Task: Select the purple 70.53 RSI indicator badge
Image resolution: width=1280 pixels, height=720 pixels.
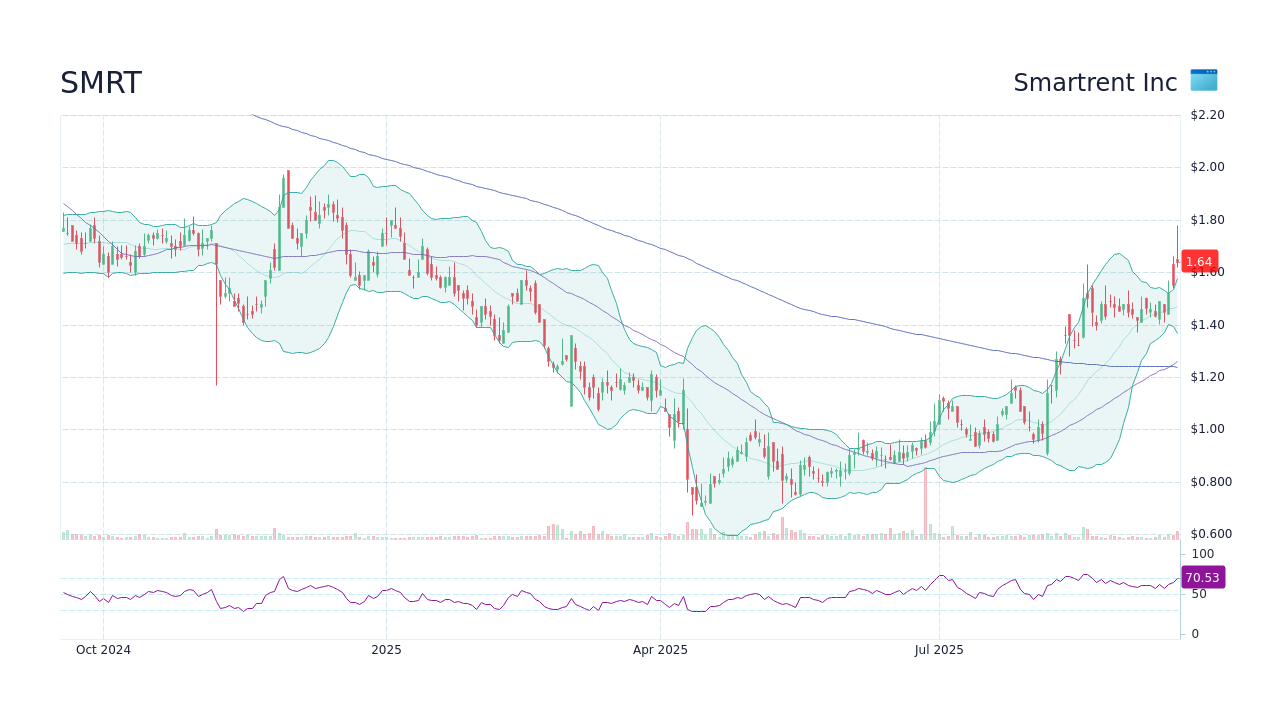Action: [1201, 577]
